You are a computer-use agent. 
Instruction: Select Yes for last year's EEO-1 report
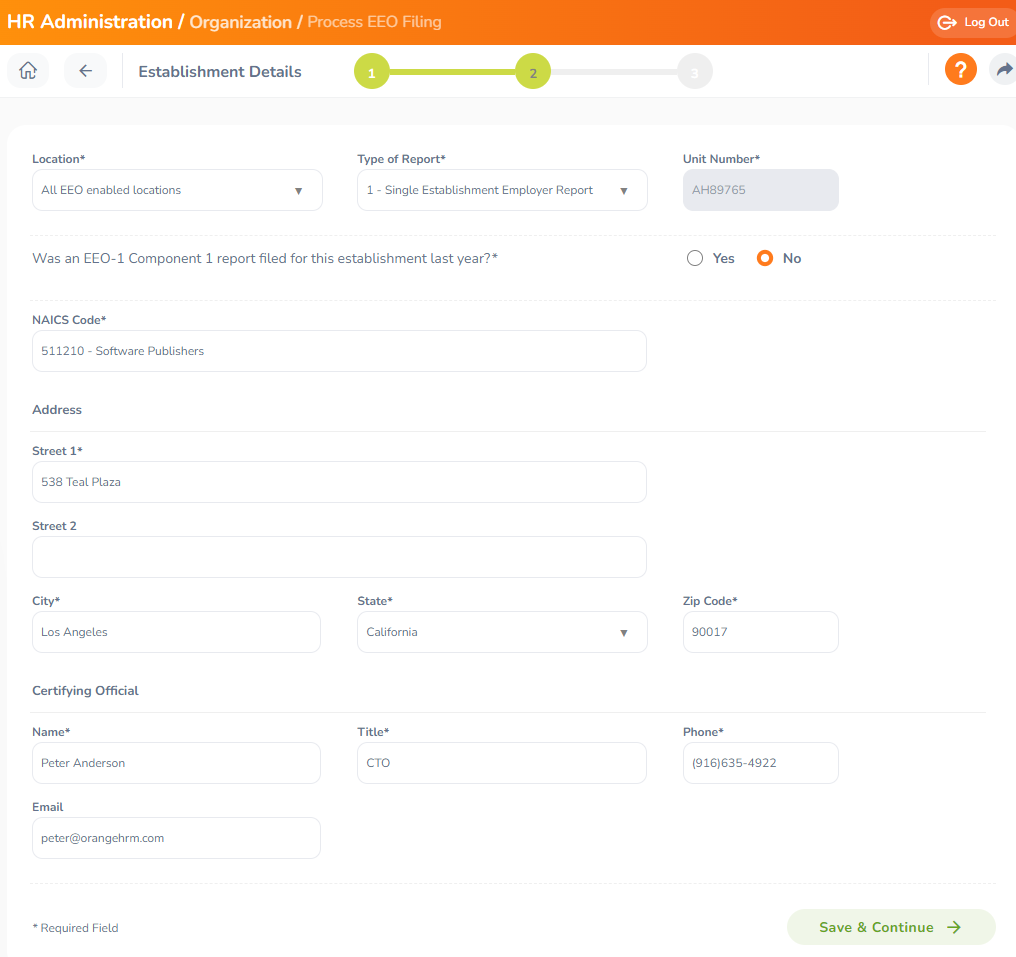695,259
